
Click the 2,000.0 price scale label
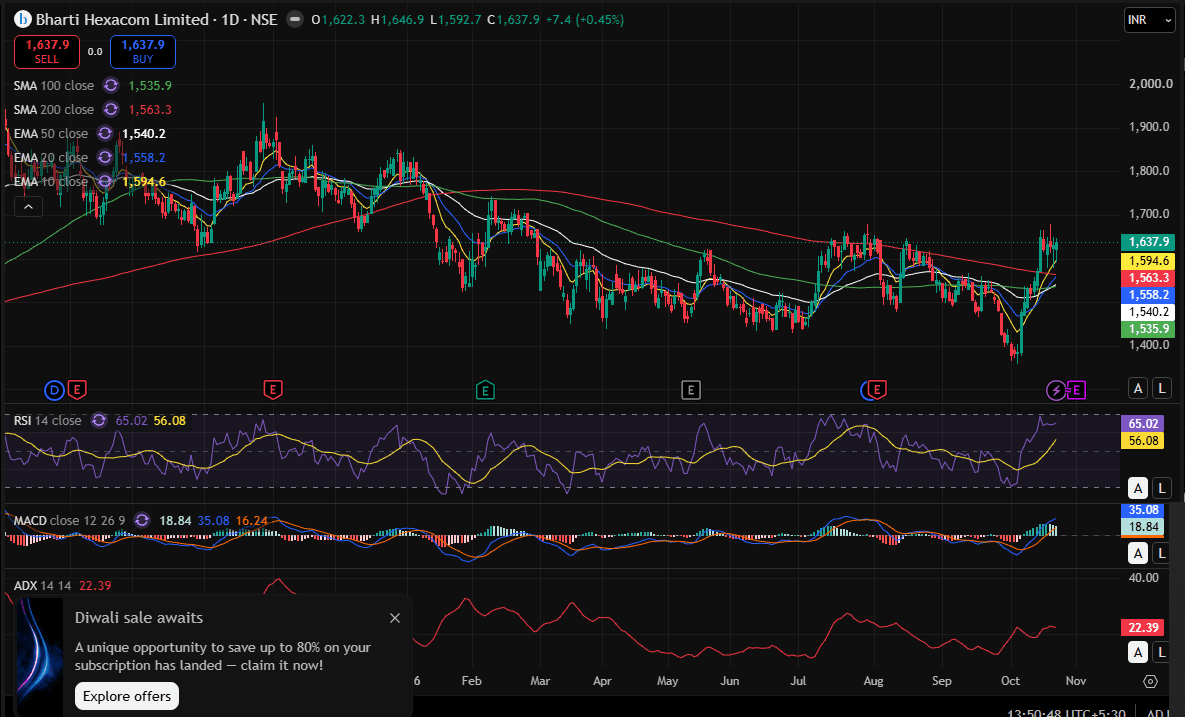click(x=1150, y=83)
